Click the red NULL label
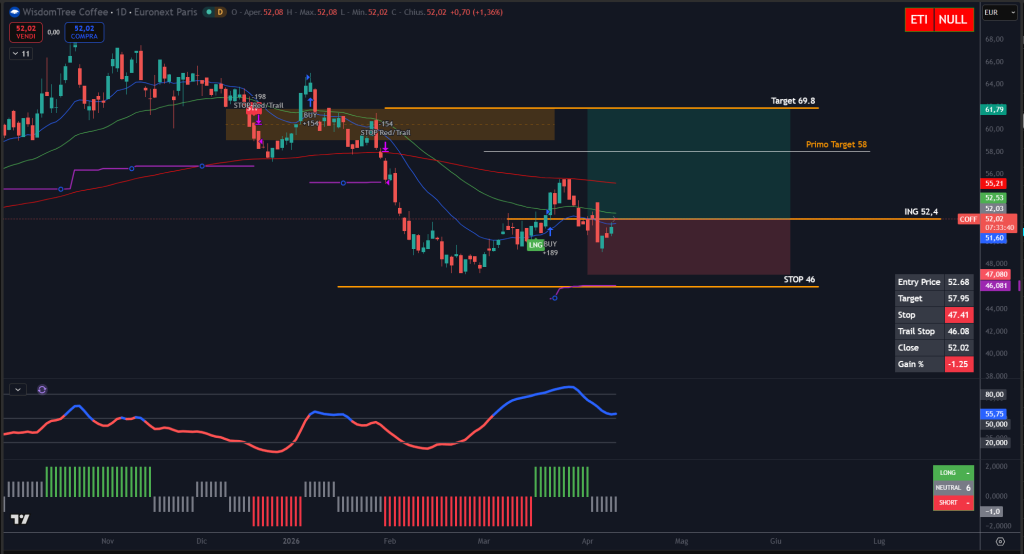The width and height of the screenshot is (1024, 554). click(x=953, y=20)
